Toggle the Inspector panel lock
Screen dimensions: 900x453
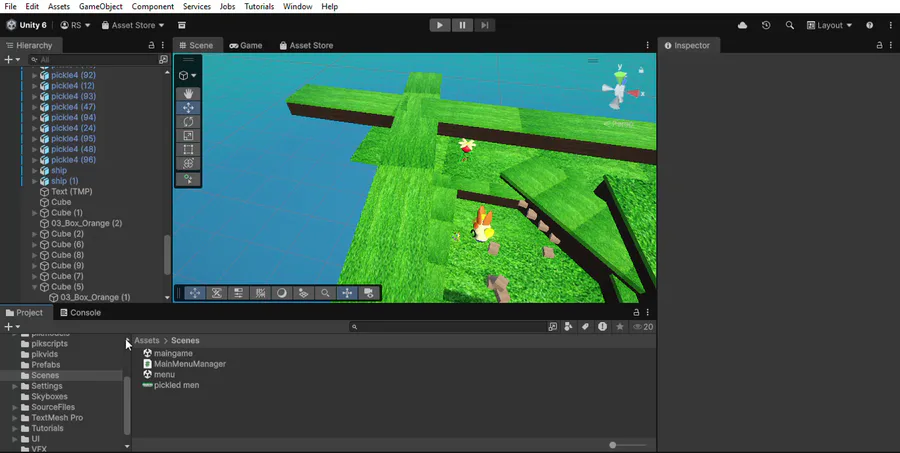(x=879, y=45)
